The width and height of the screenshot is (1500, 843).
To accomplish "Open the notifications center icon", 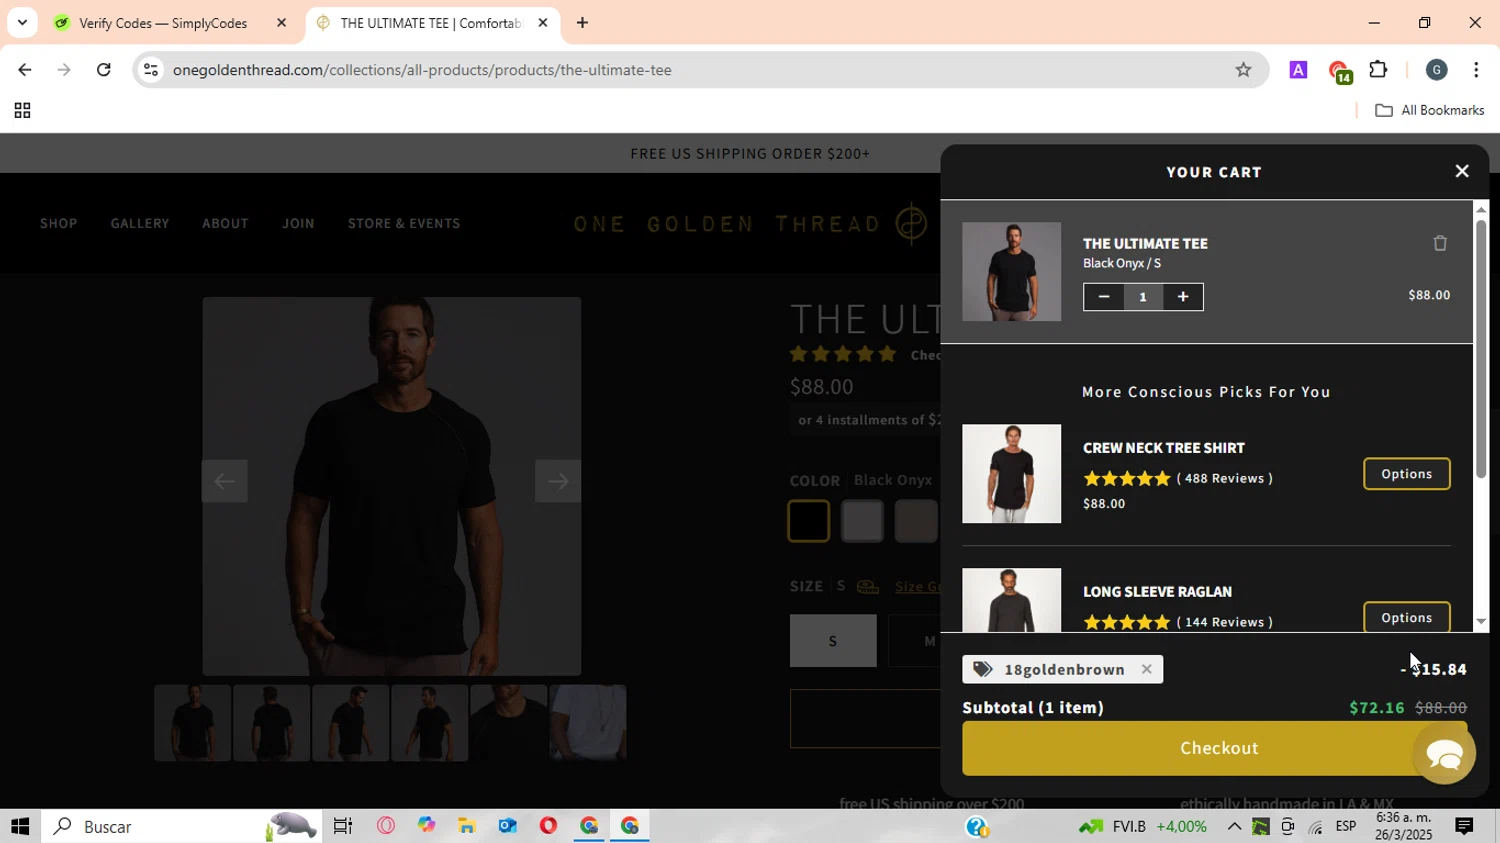I will [1464, 827].
